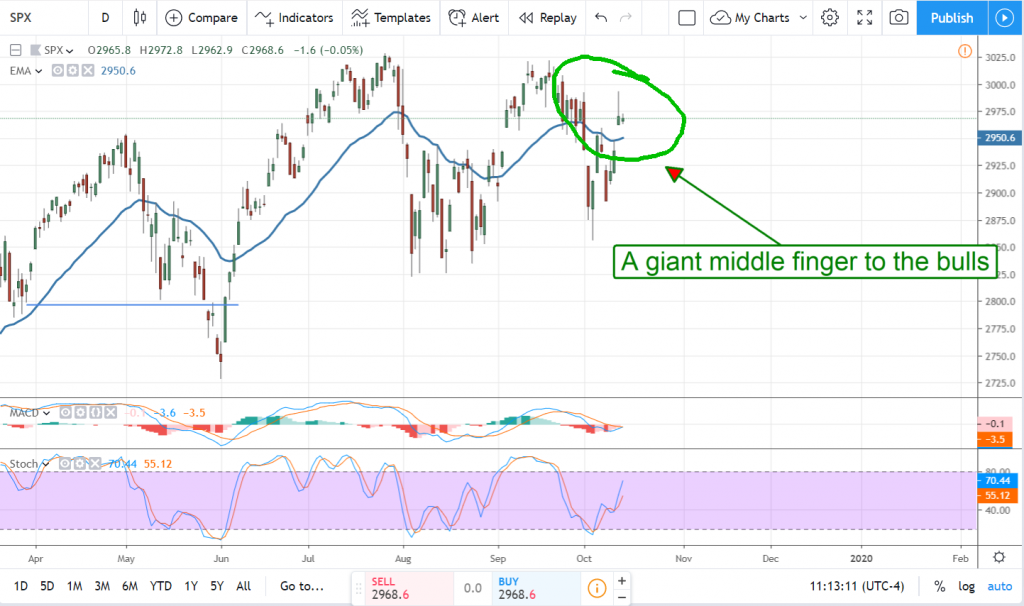The height and width of the screenshot is (606, 1024).
Task: Select the 1Y time interval
Action: tap(190, 586)
